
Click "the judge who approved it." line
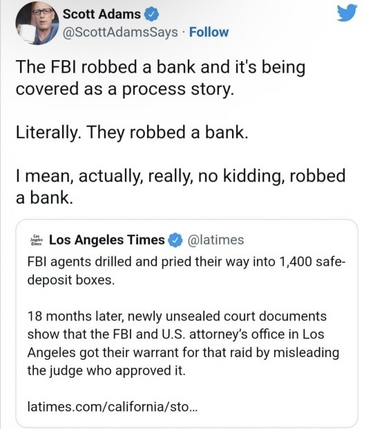[x=106, y=370]
